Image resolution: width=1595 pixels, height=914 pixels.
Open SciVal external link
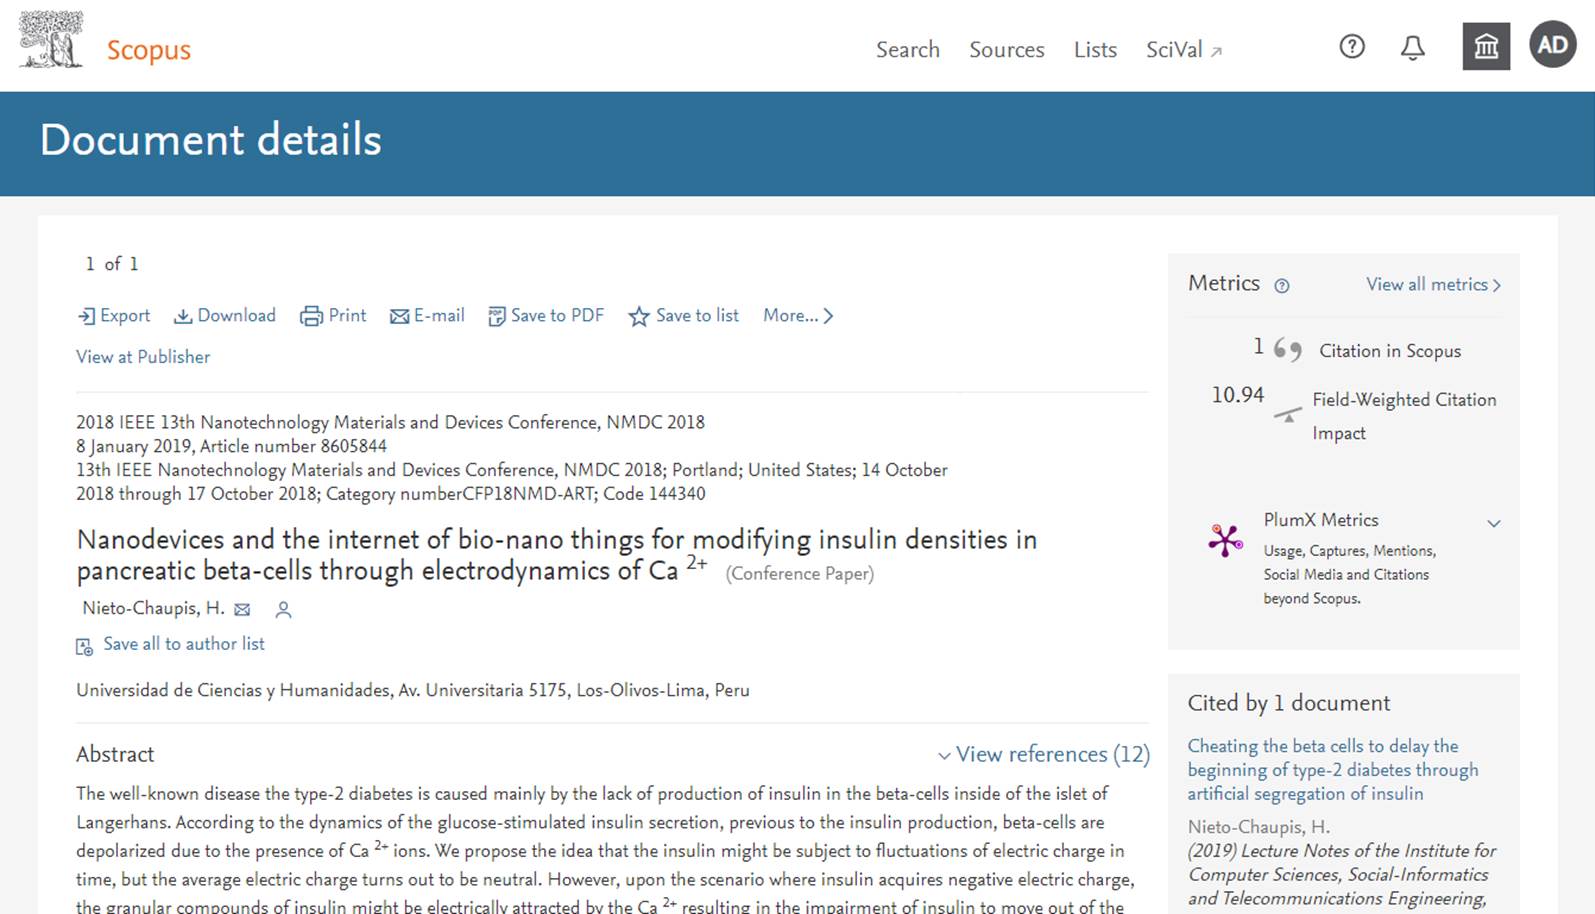click(x=1184, y=49)
